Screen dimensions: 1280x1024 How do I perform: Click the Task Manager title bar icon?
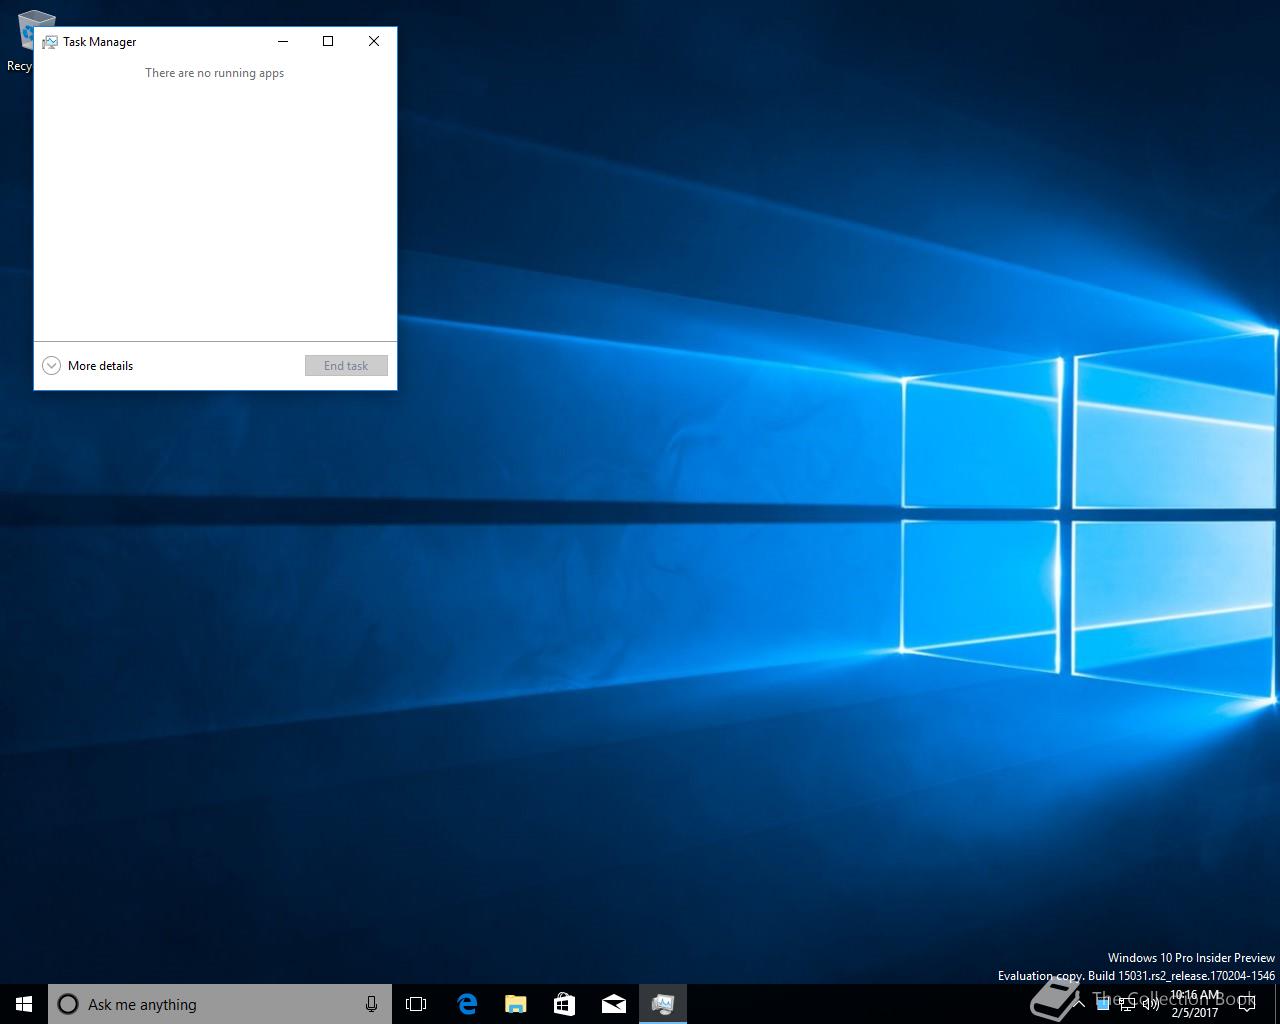[50, 42]
